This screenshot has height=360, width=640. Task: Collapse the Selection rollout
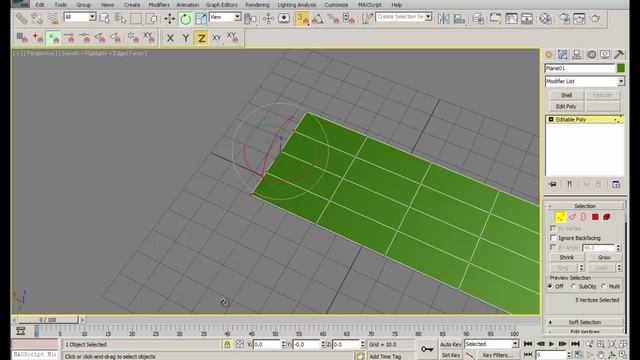584,206
